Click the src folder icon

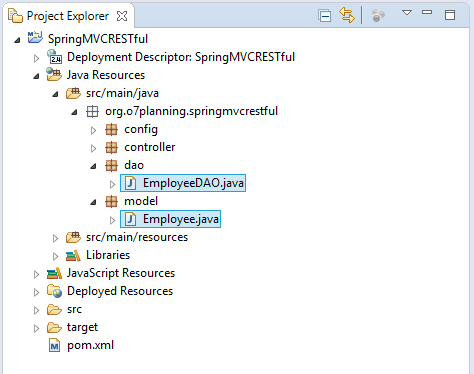point(54,309)
